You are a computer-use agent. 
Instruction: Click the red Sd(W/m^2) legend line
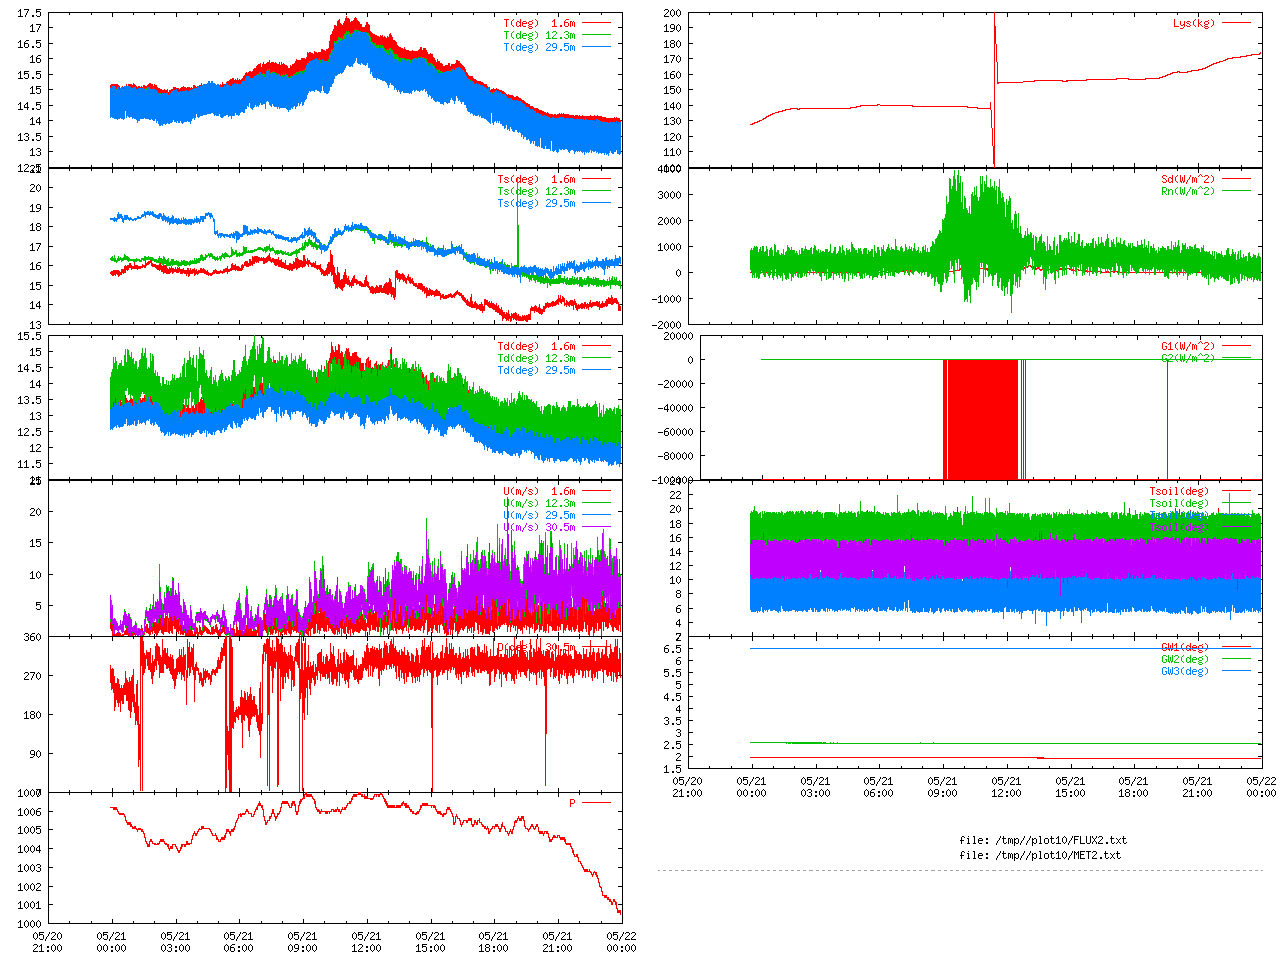[1236, 180]
